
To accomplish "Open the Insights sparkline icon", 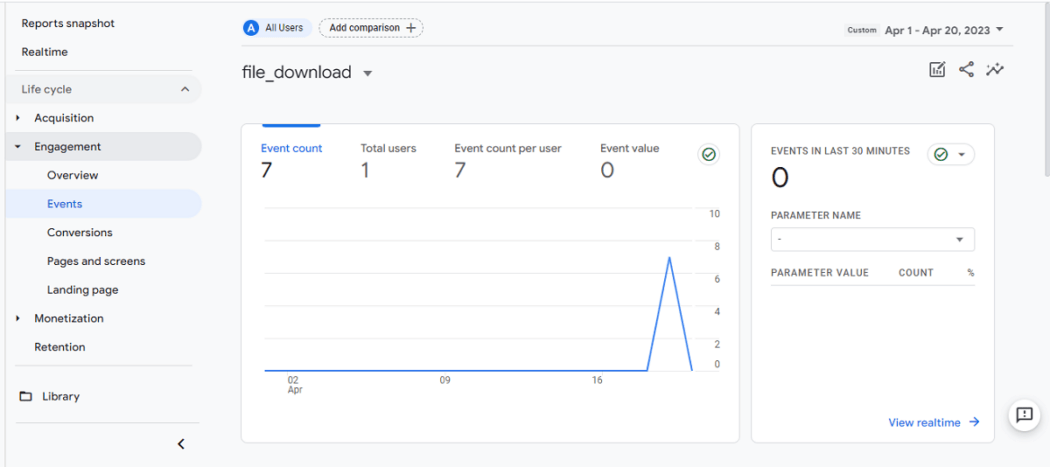I will (995, 70).
